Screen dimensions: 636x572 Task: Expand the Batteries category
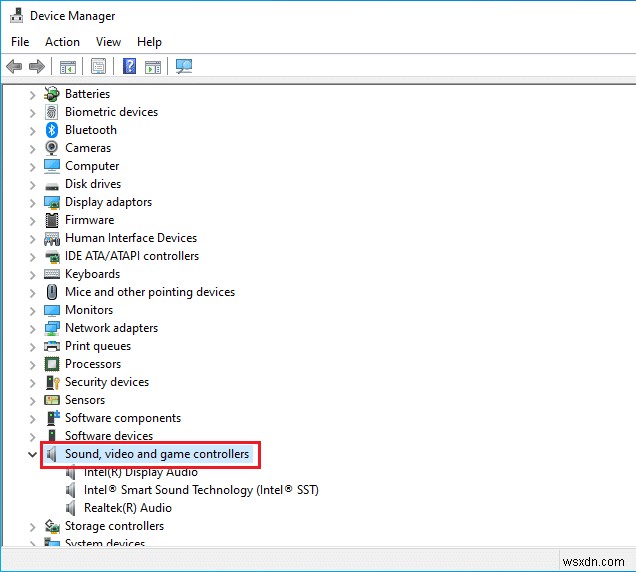(32, 95)
